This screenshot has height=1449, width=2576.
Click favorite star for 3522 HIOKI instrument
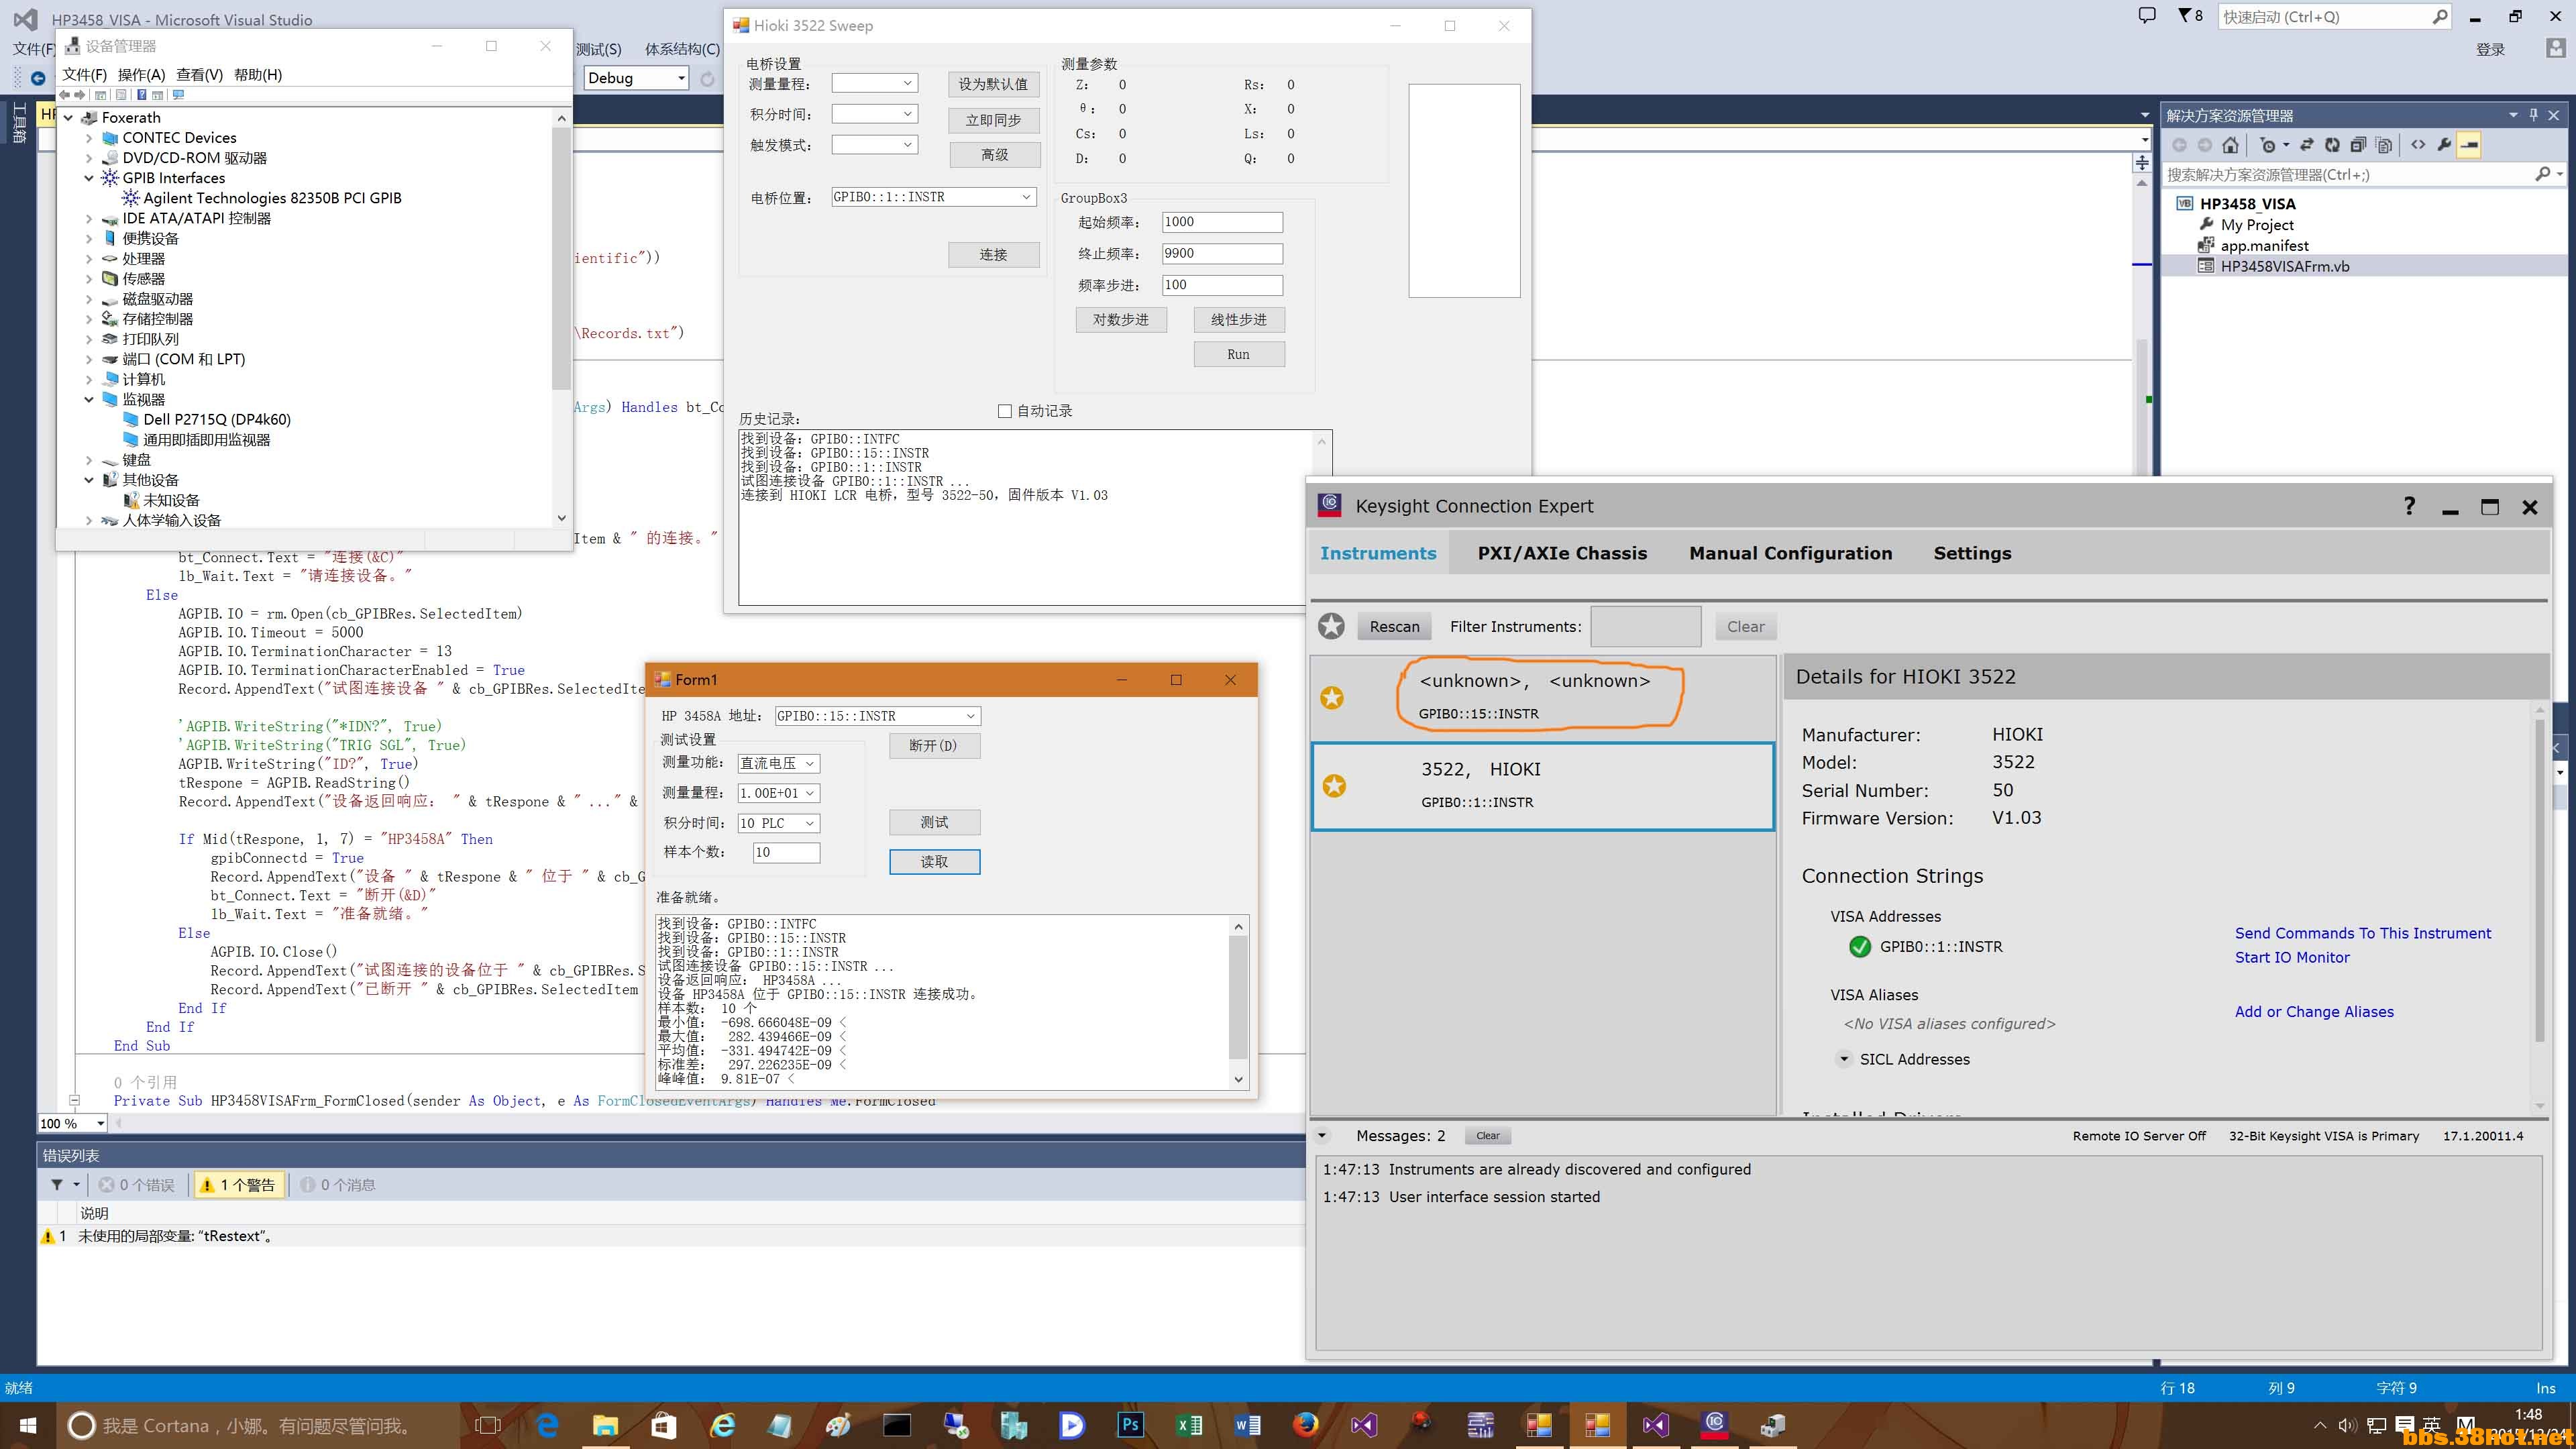point(1334,786)
